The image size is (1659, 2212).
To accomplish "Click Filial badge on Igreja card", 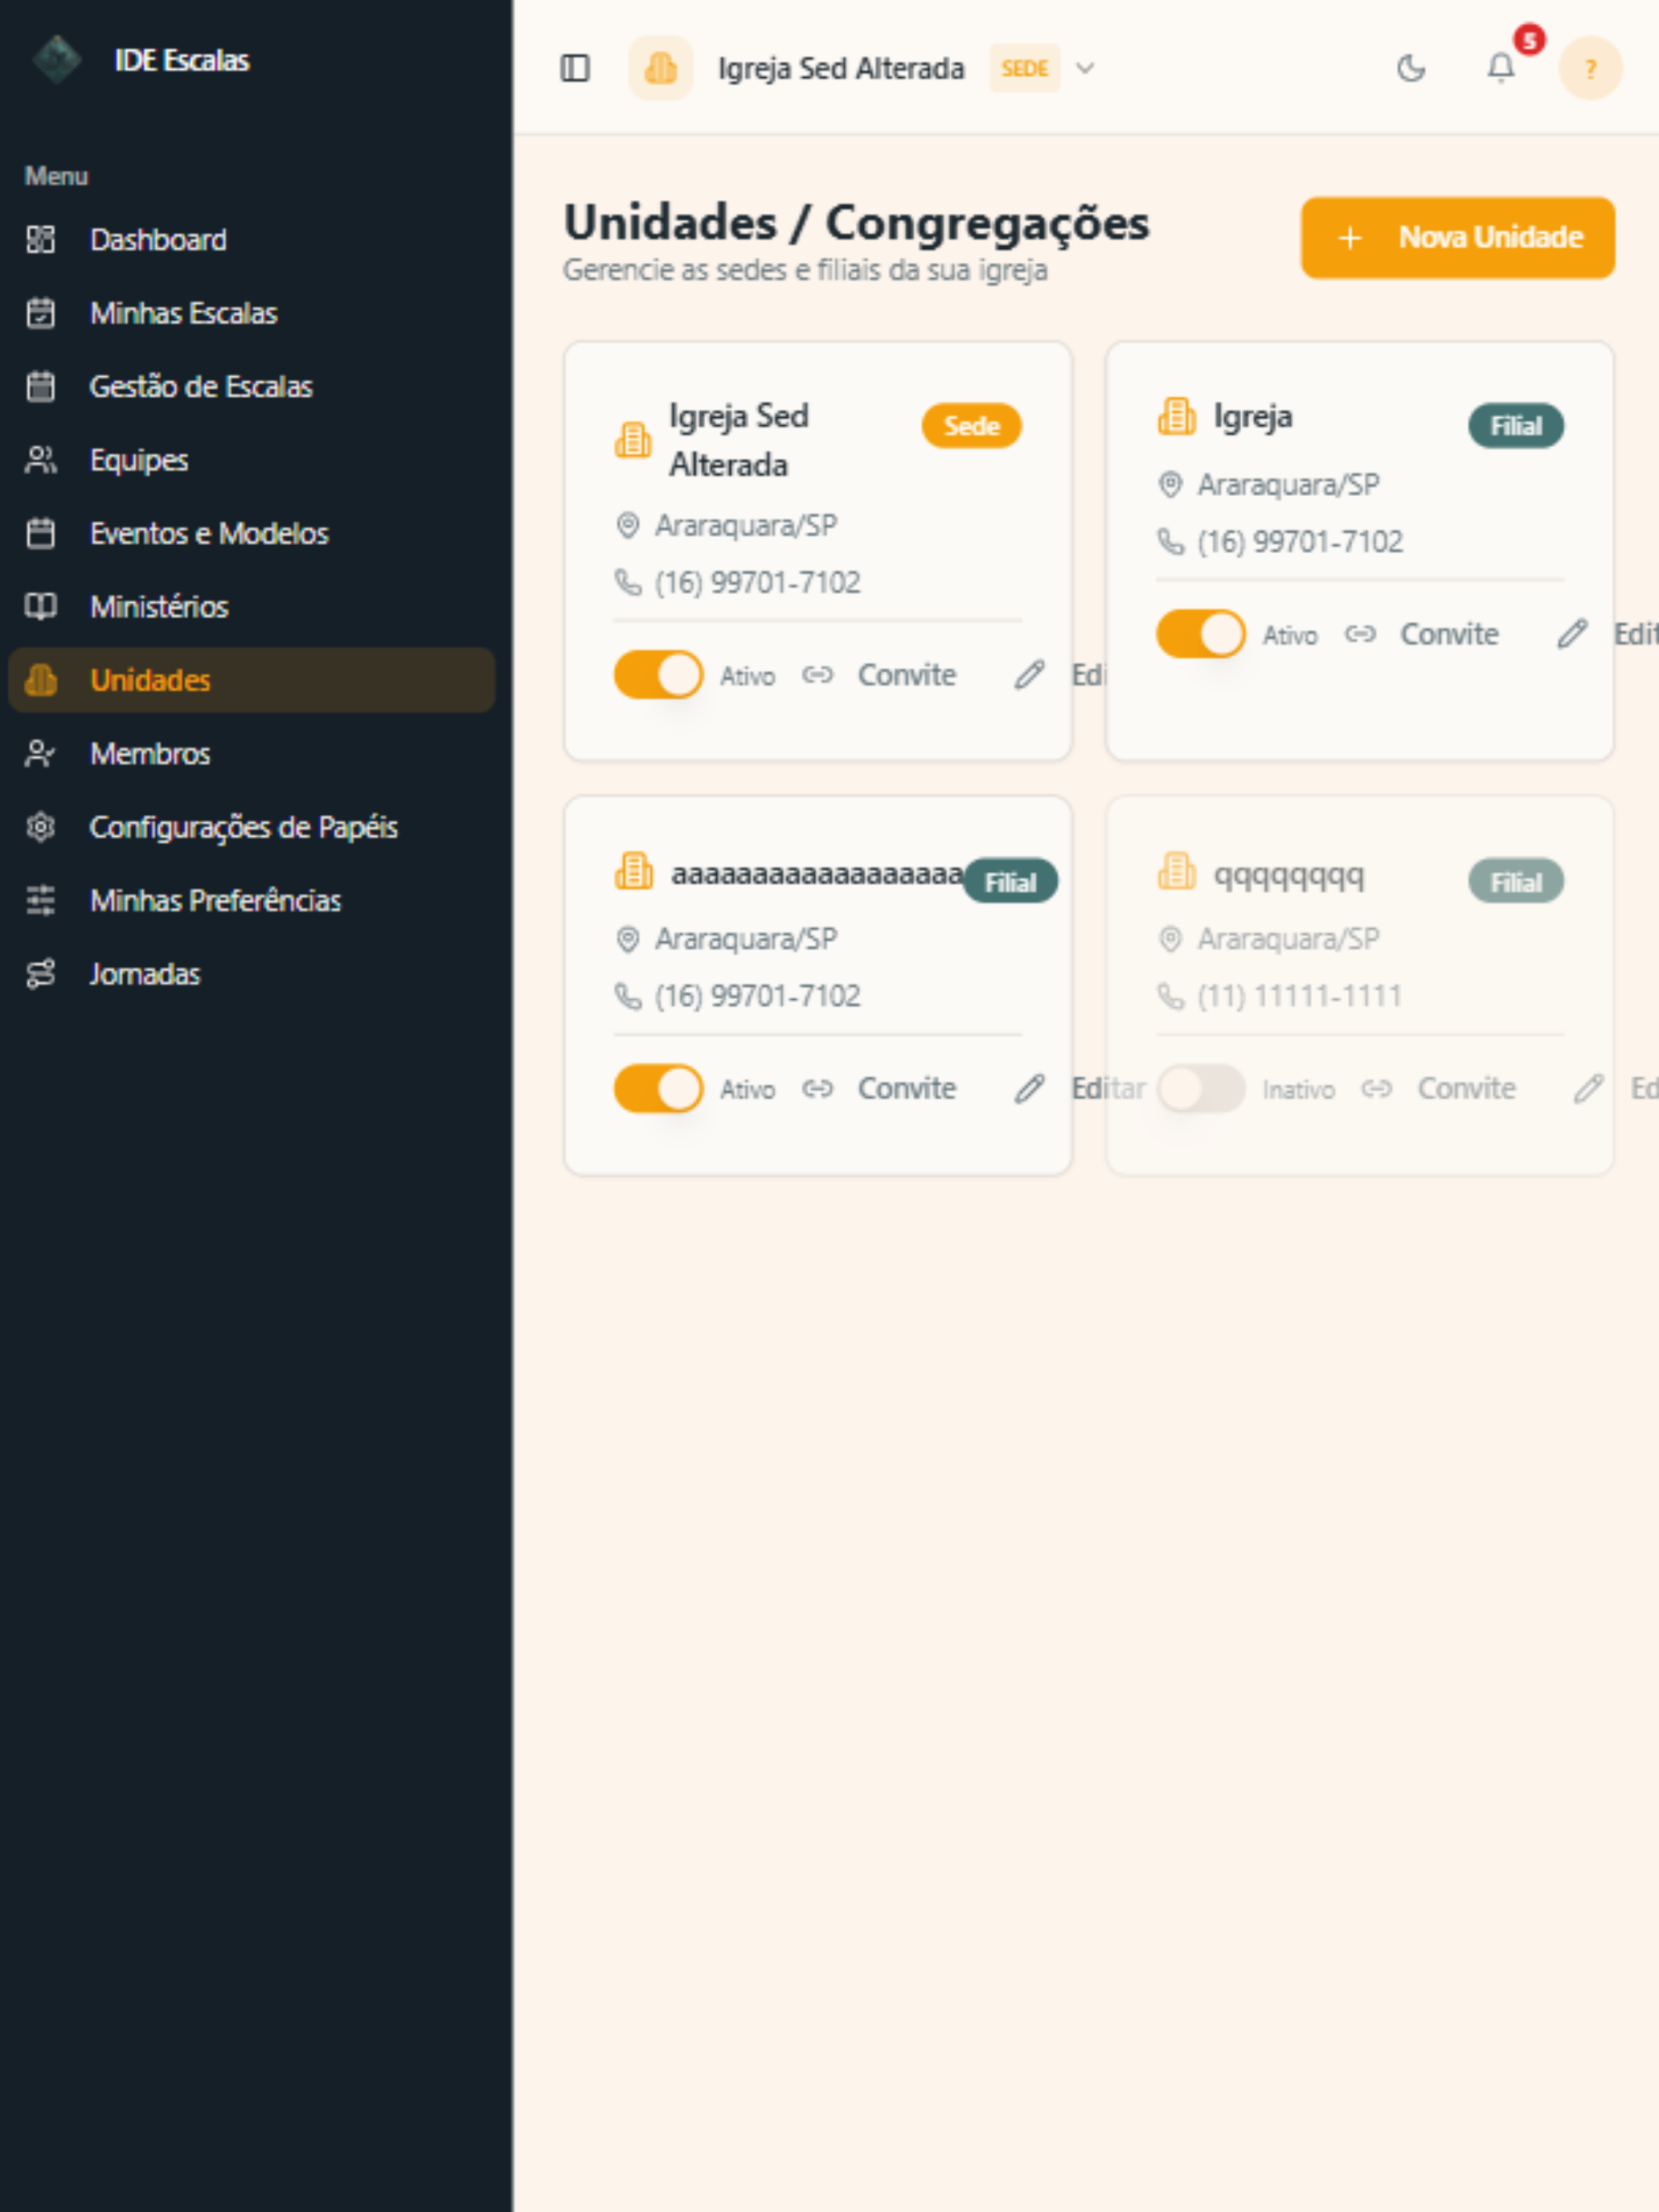I will click(1515, 426).
